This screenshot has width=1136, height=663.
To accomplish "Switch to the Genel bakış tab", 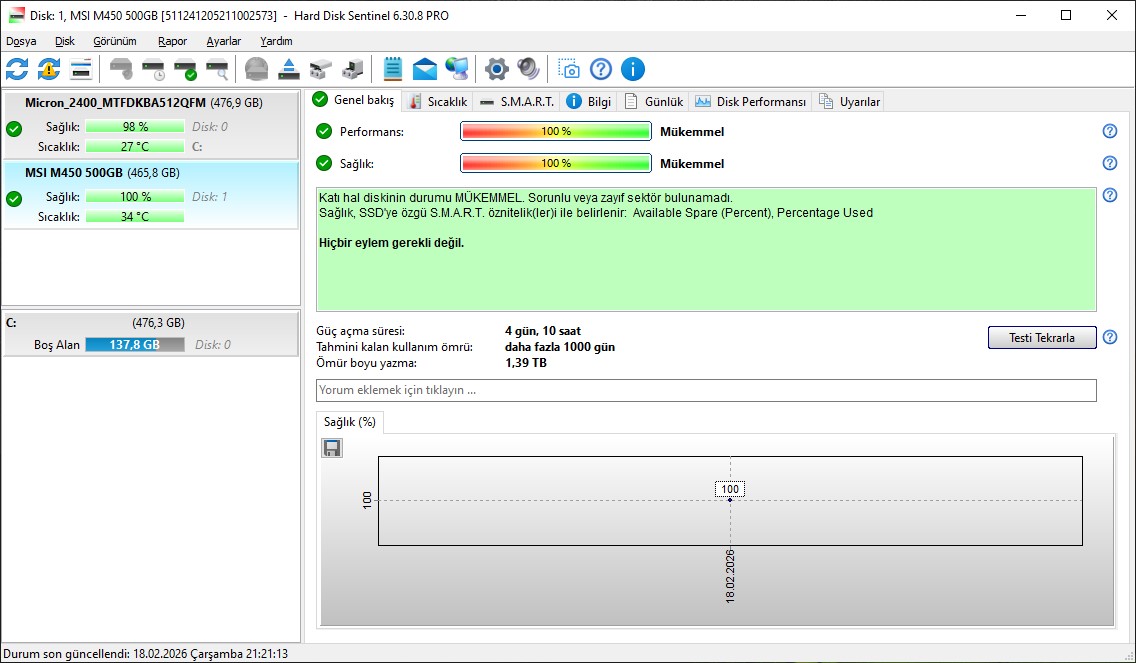I will coord(354,100).
